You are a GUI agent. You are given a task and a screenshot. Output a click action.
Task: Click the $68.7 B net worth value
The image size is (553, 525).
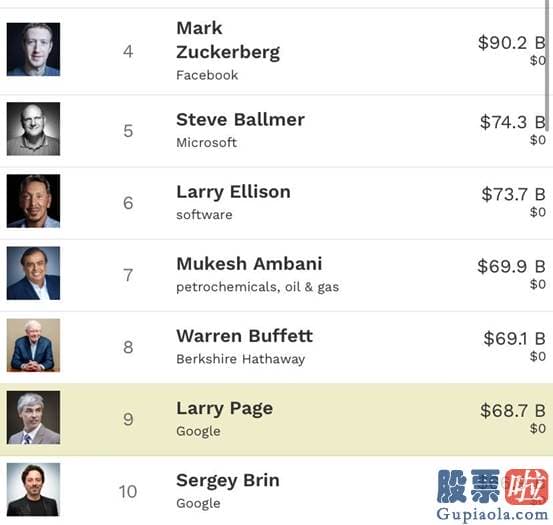point(513,411)
